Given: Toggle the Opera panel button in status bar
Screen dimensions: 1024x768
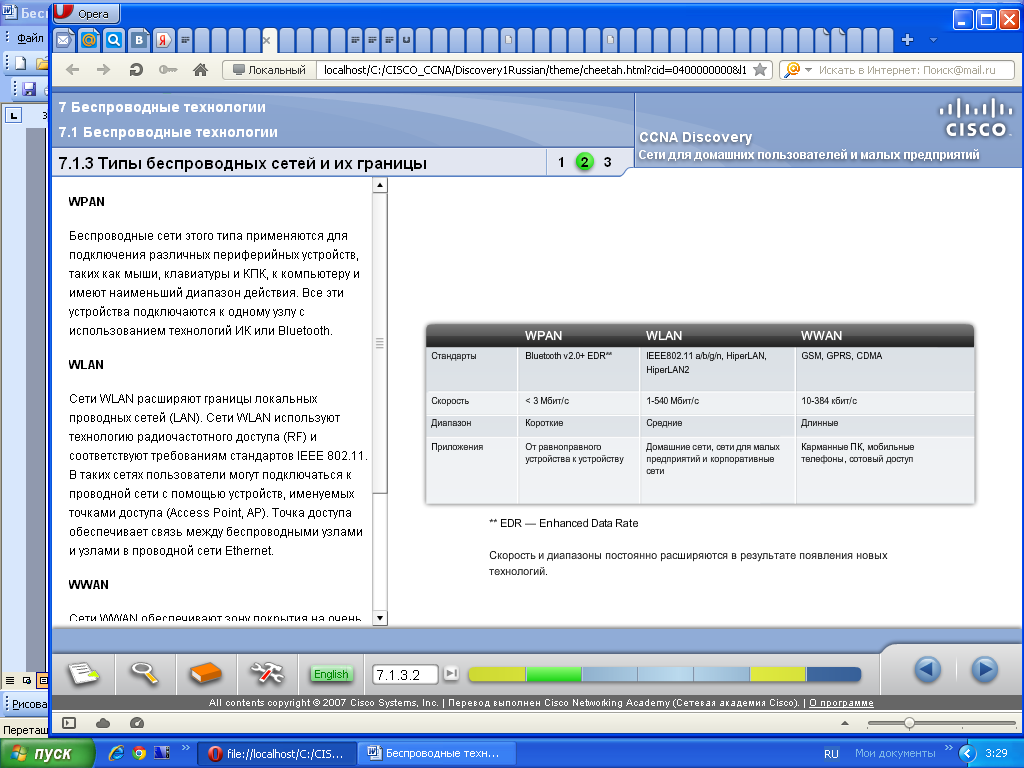Looking at the screenshot, I should 69,723.
